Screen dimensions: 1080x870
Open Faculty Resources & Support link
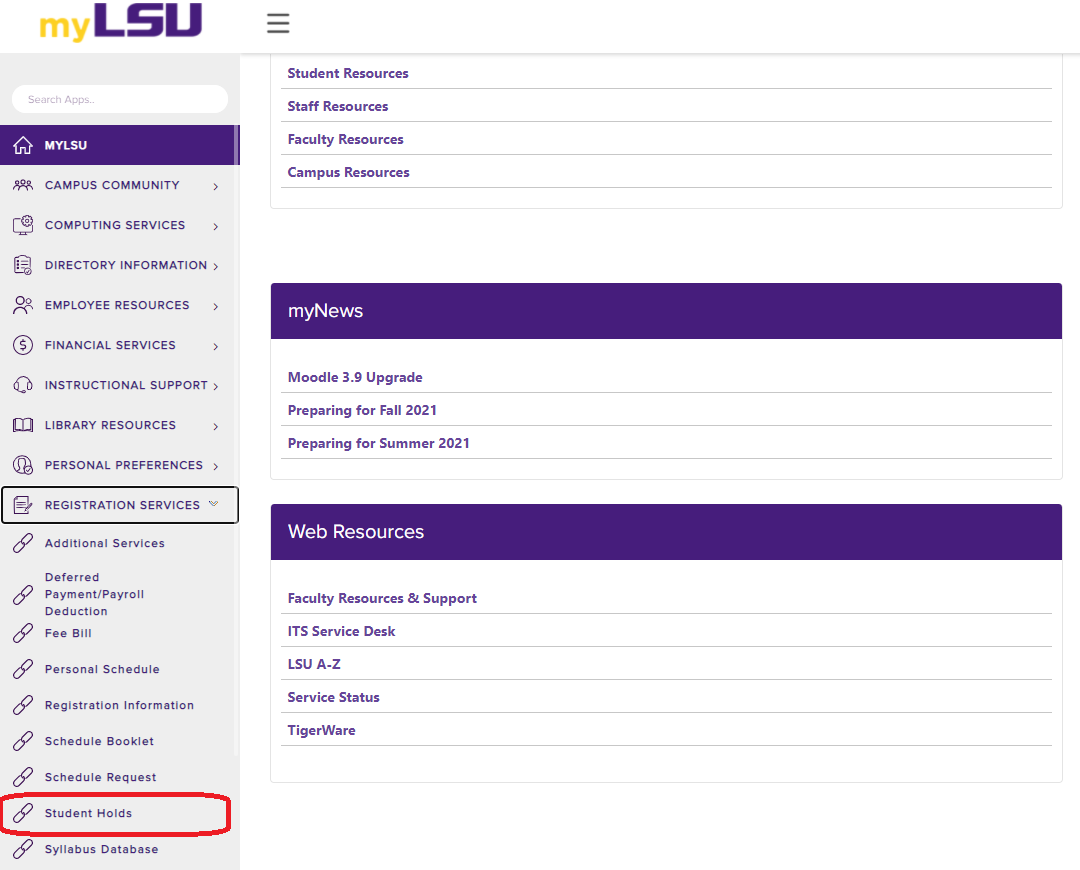382,599
